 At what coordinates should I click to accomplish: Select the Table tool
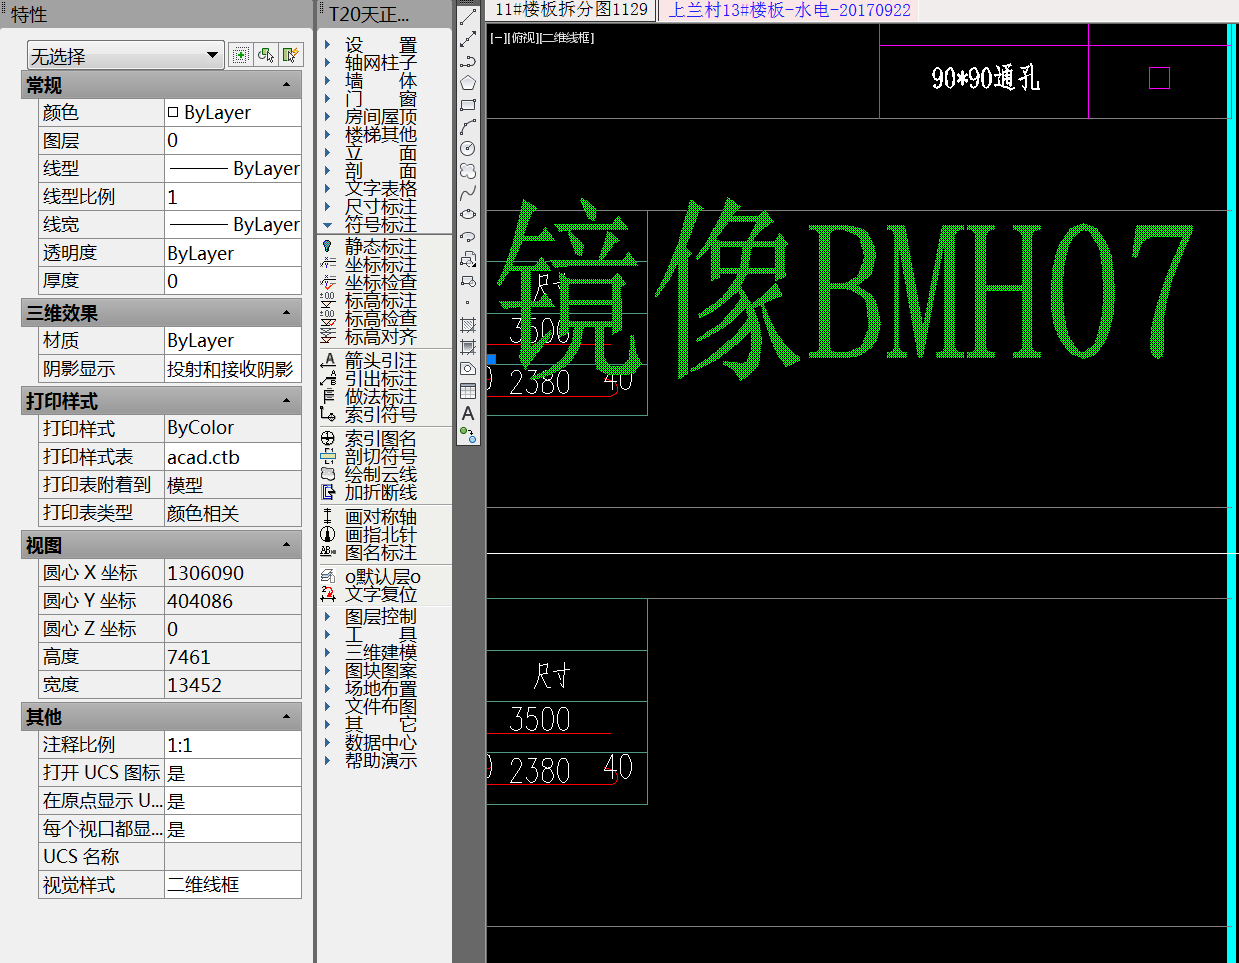pos(468,391)
